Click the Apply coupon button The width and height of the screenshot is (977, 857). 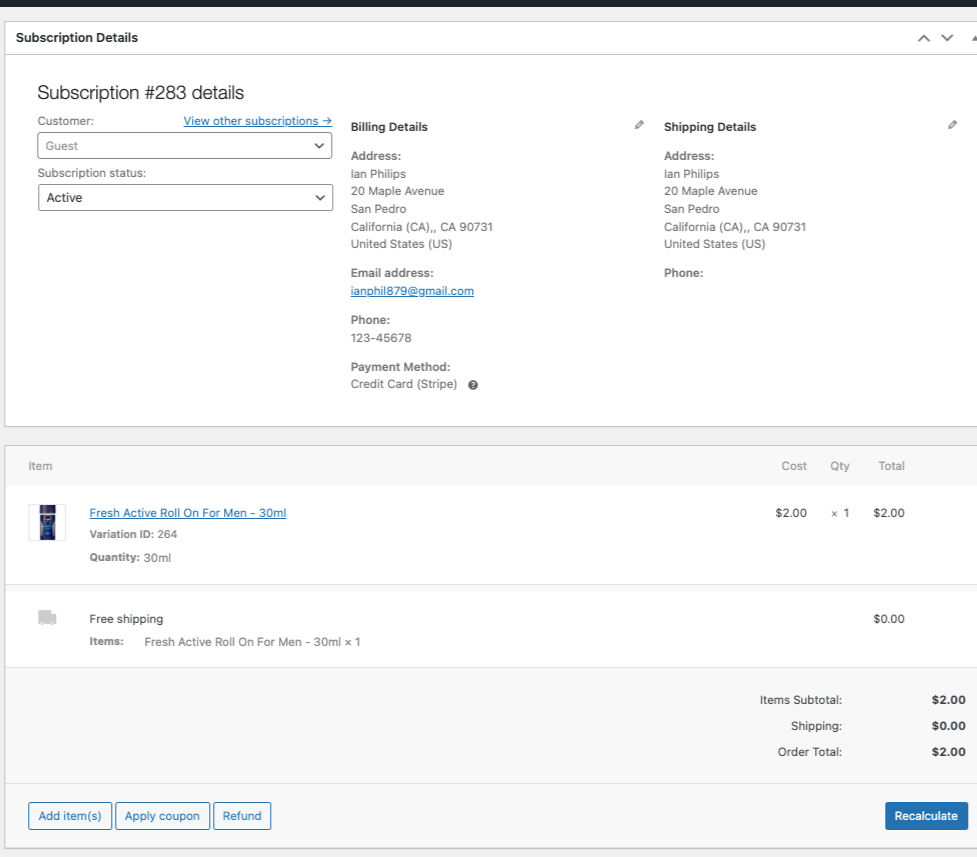click(x=162, y=816)
